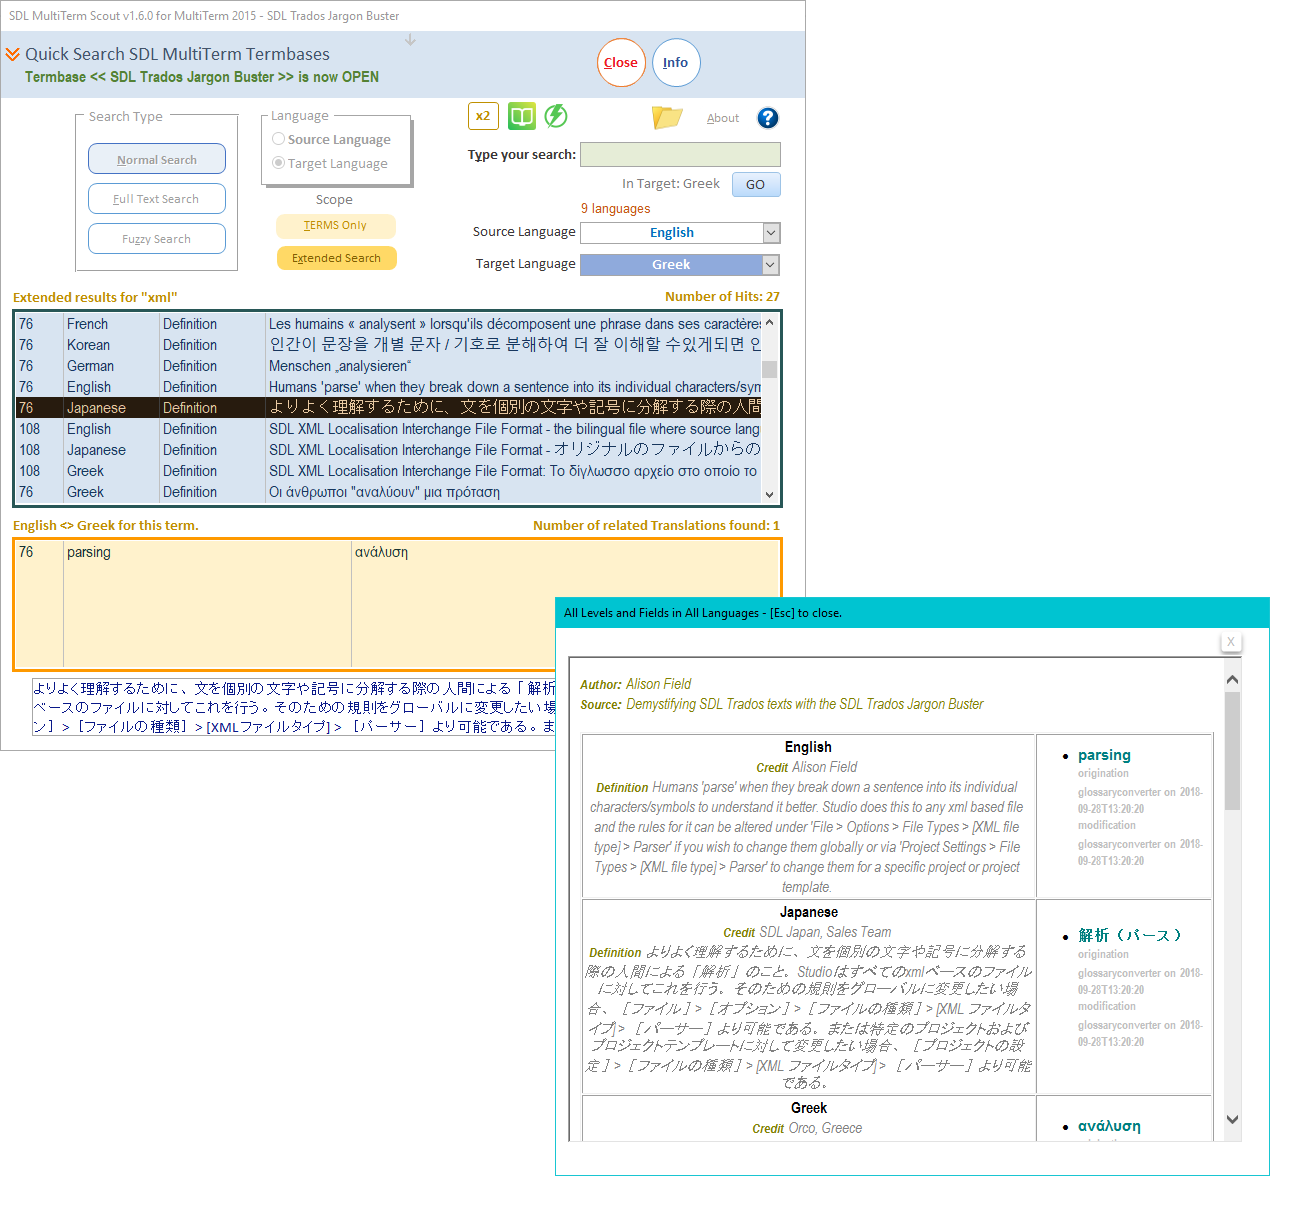Open the yellow folder icon

tap(667, 117)
